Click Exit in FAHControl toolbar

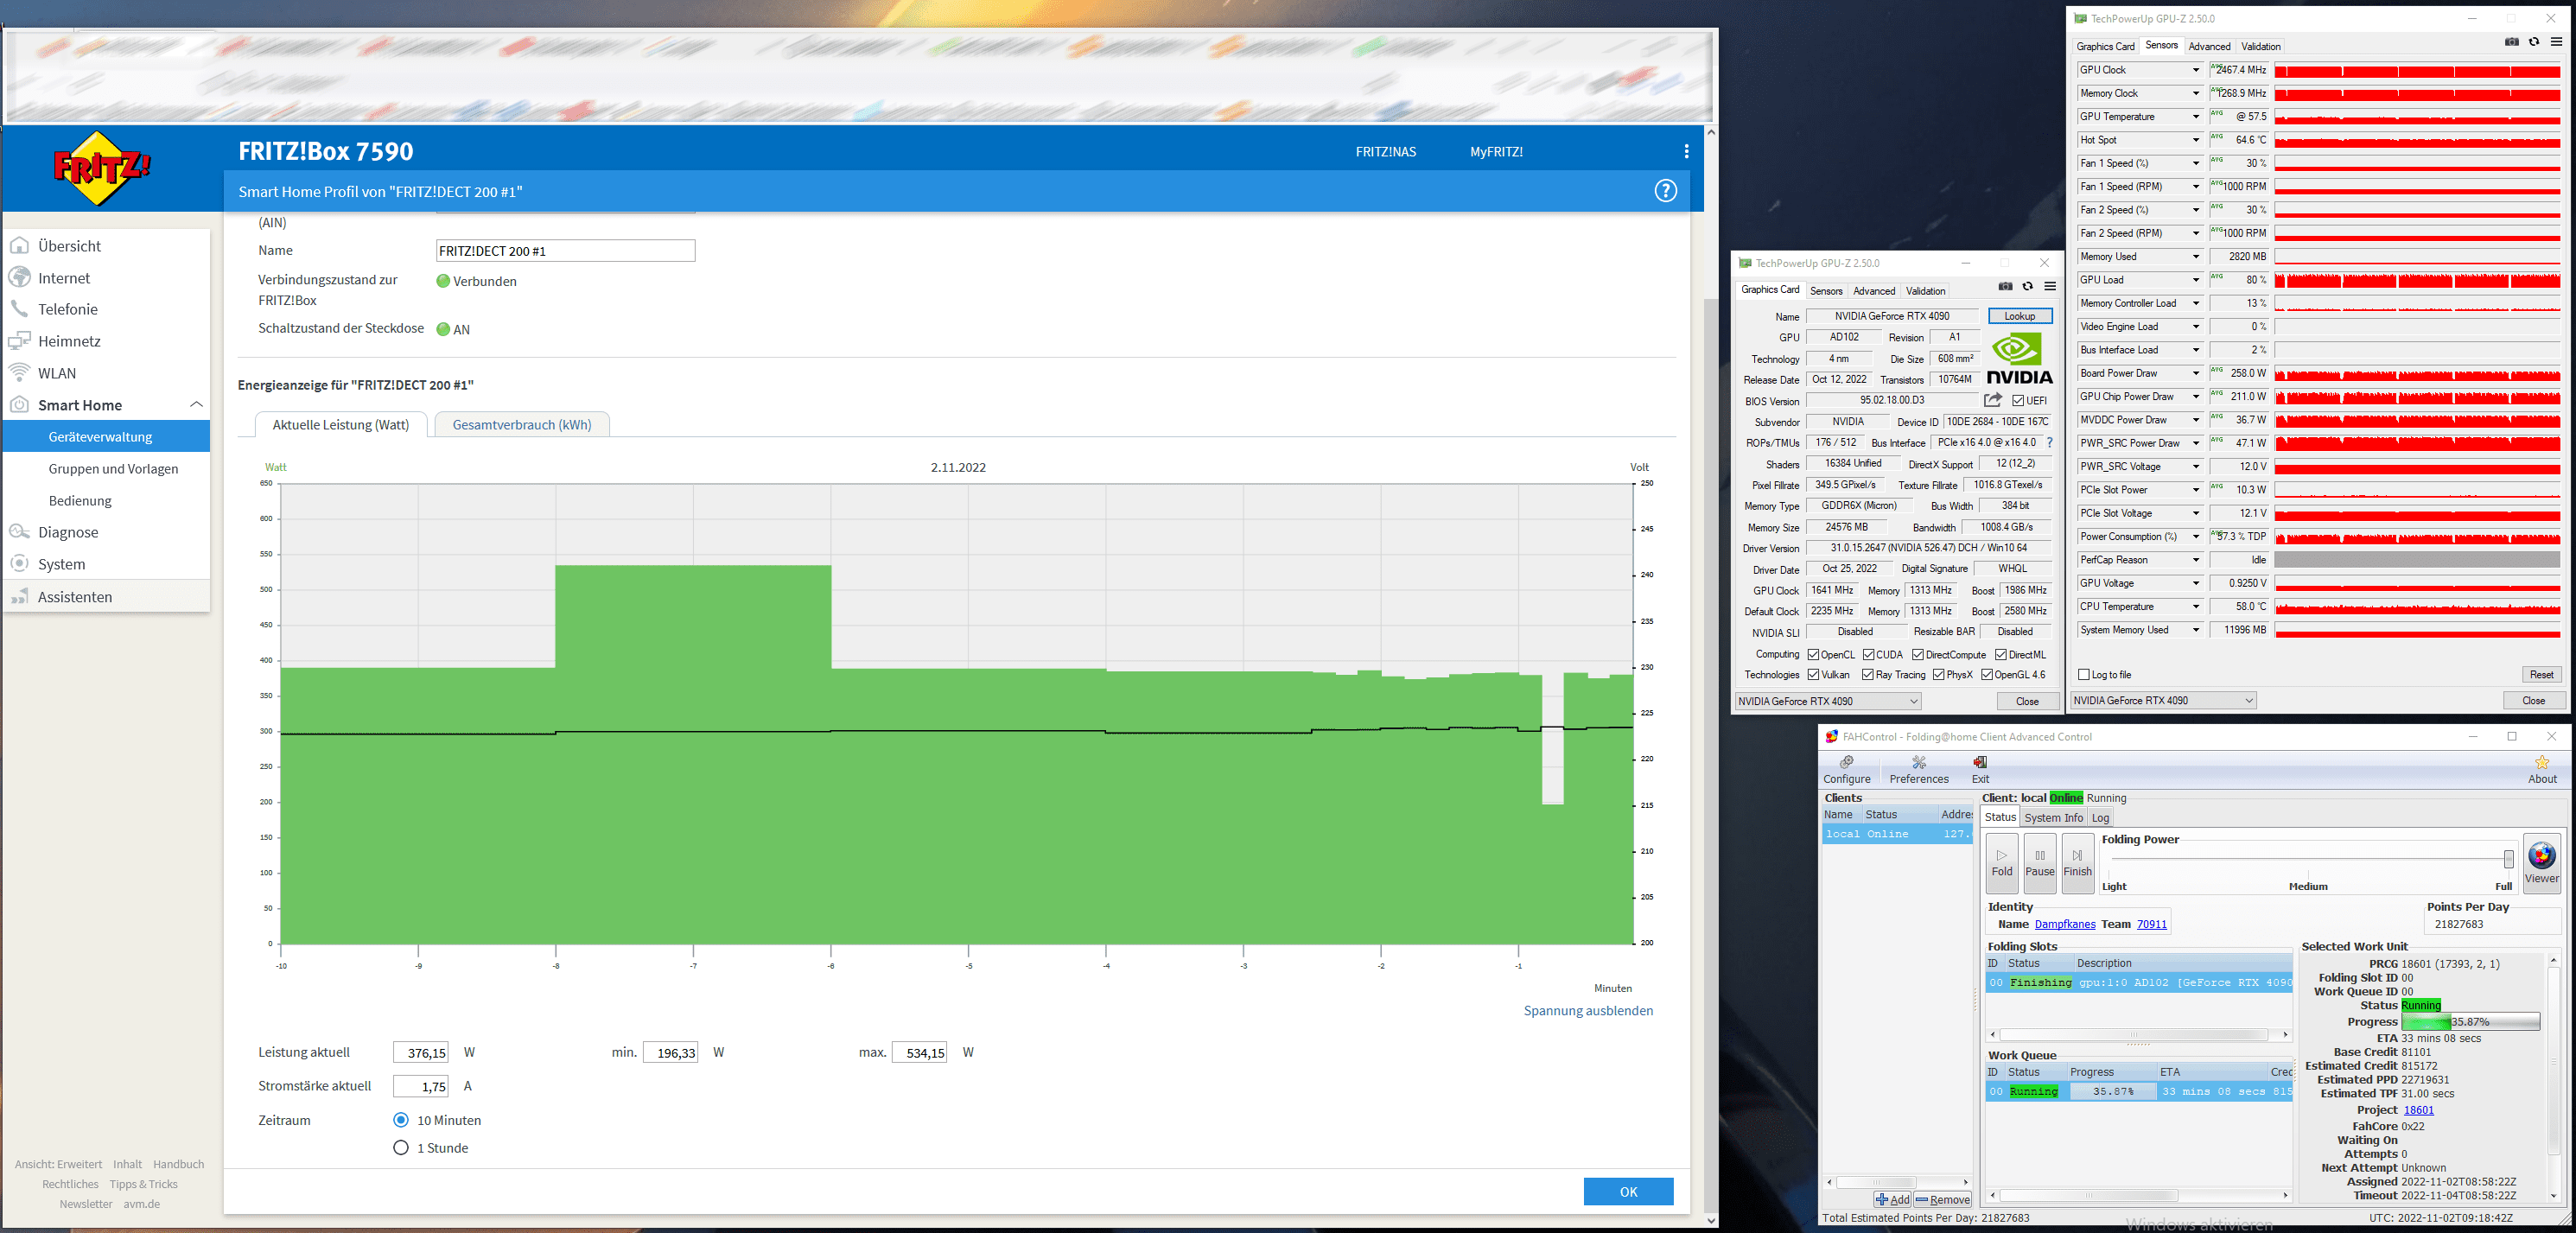(1980, 769)
